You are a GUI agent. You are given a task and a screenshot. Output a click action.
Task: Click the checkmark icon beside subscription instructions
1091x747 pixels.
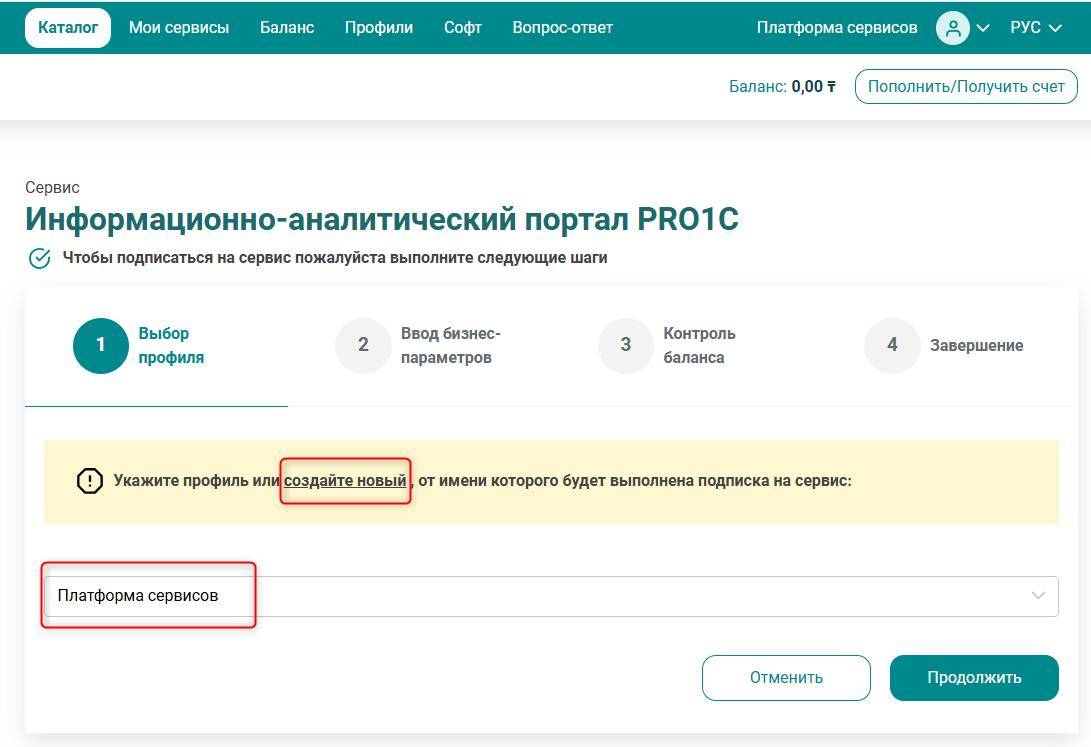click(x=40, y=258)
